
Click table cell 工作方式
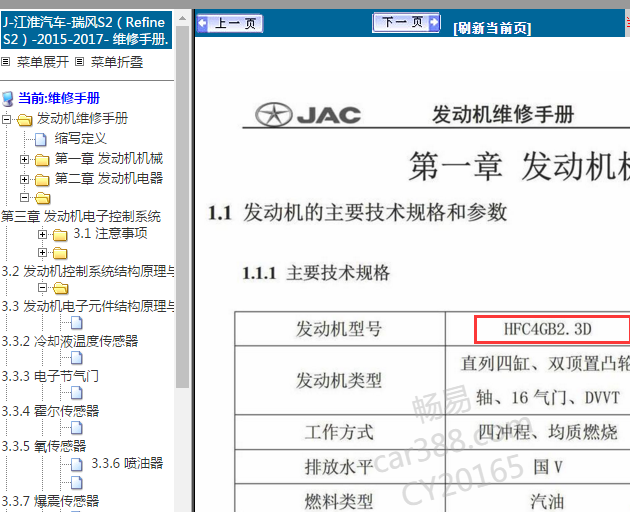[x=340, y=432]
